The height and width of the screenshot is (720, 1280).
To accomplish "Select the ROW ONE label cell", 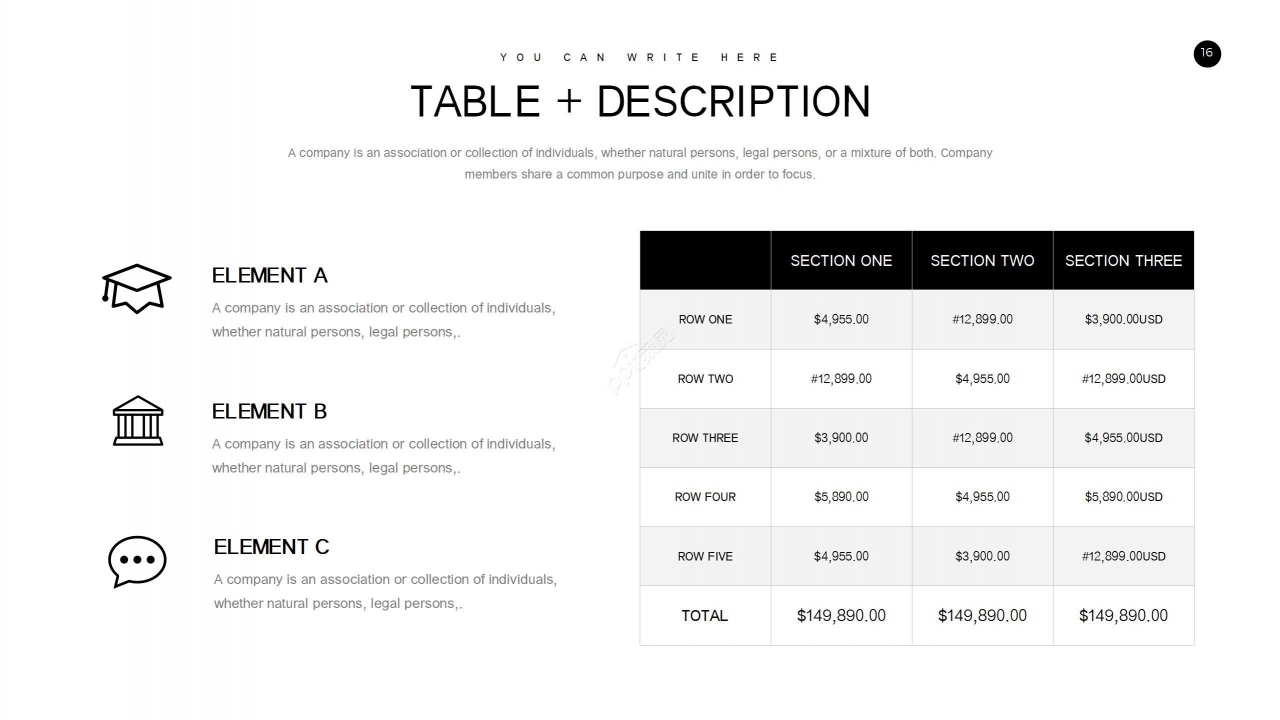I will [705, 320].
